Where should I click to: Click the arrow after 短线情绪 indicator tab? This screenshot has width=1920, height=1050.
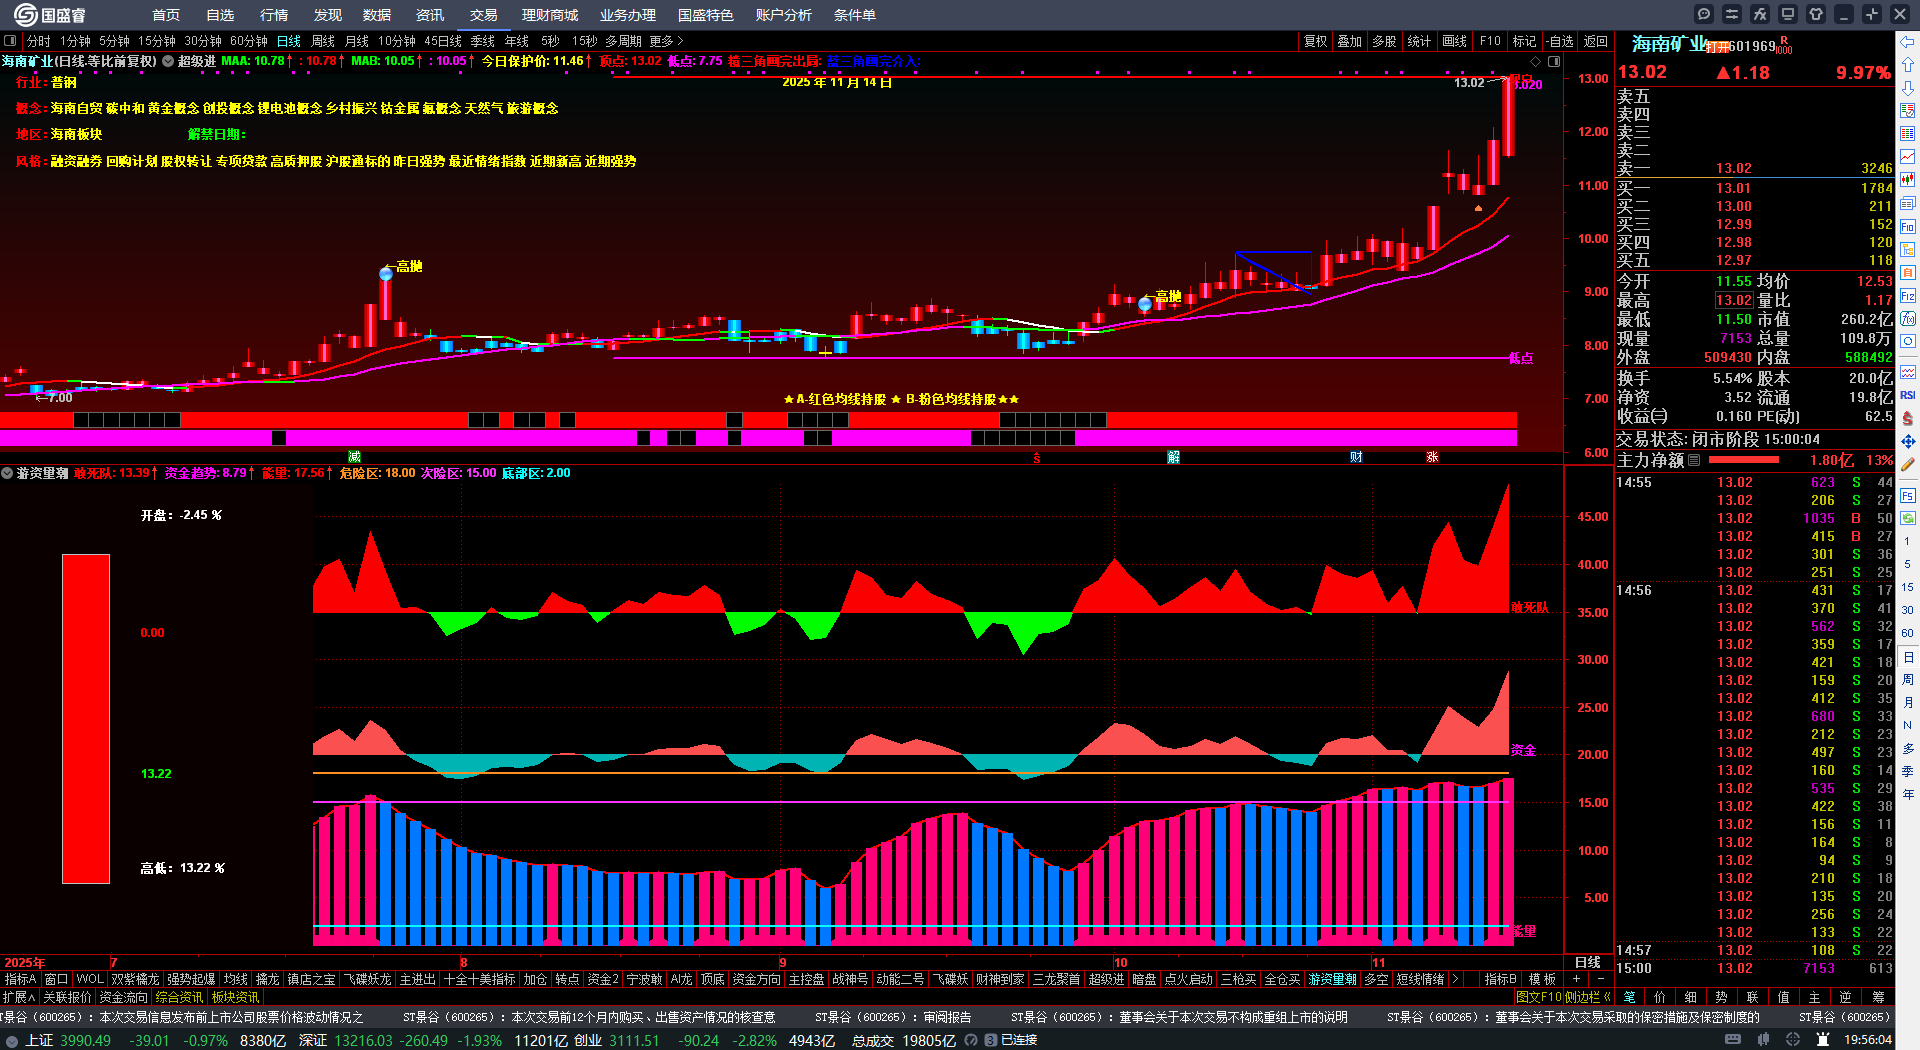[1455, 979]
